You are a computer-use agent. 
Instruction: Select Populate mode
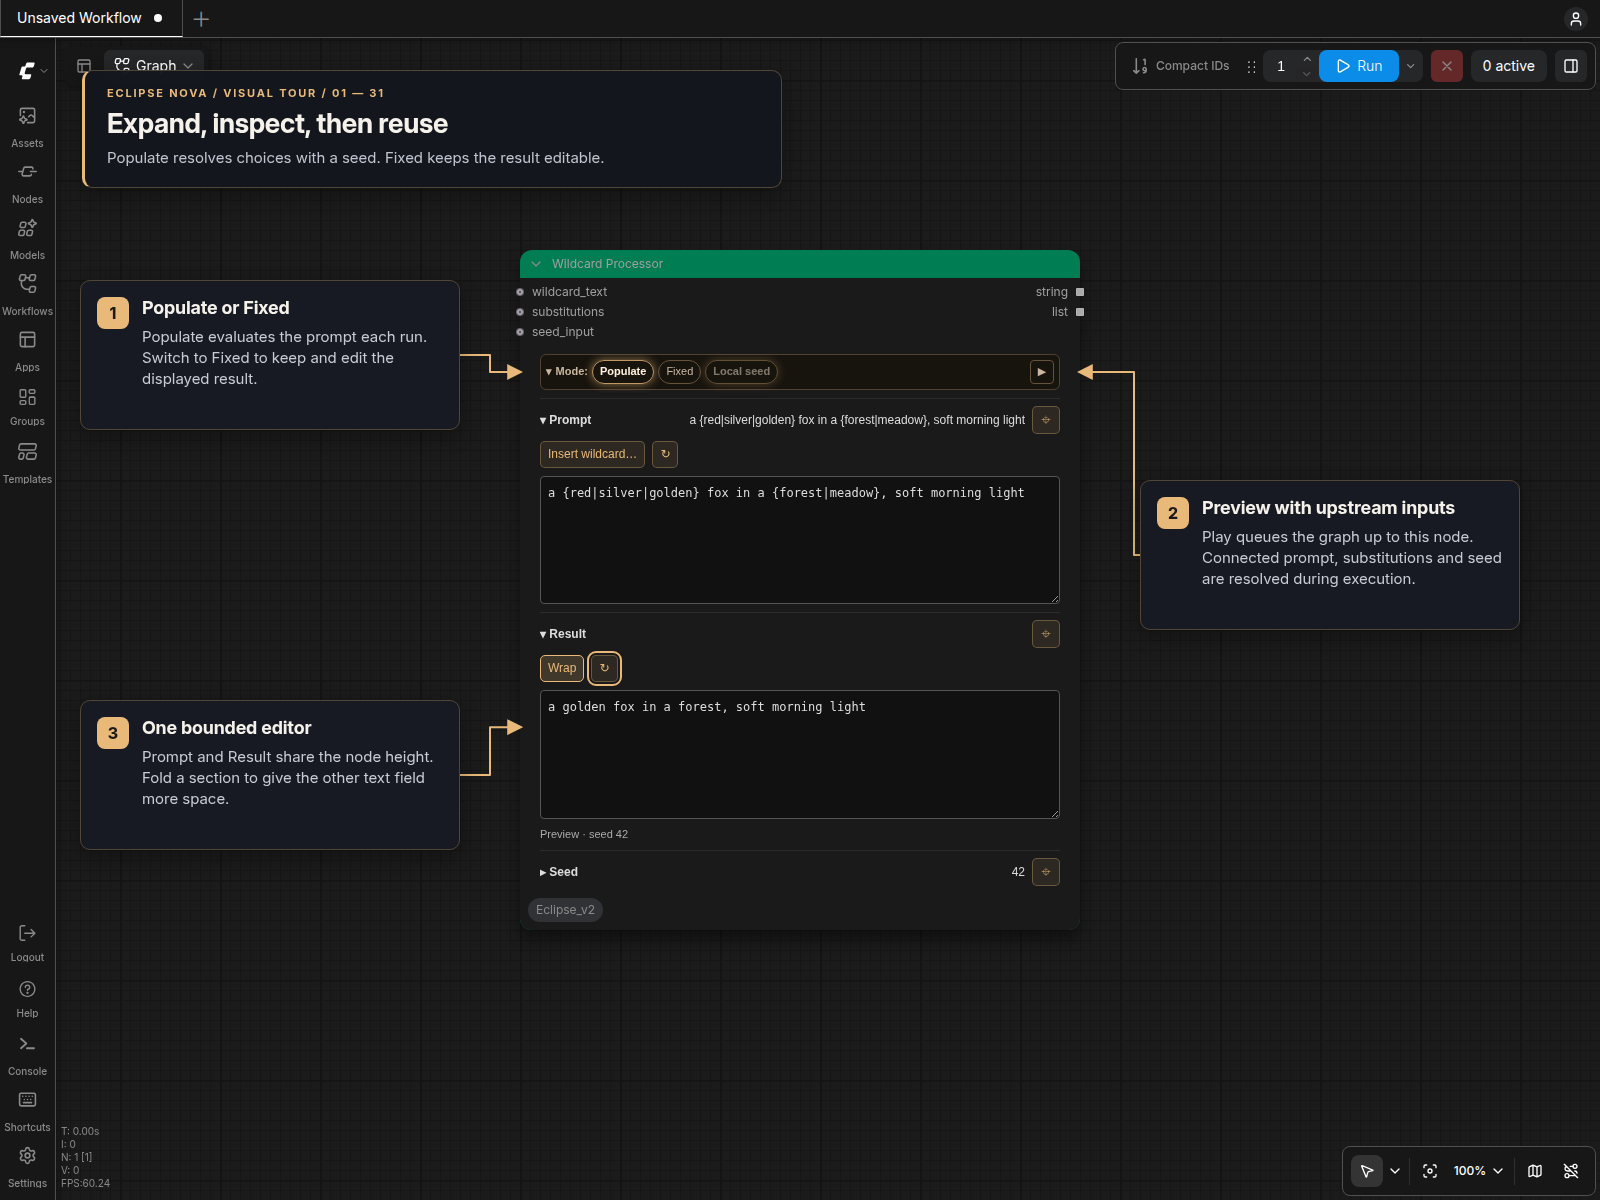click(623, 372)
